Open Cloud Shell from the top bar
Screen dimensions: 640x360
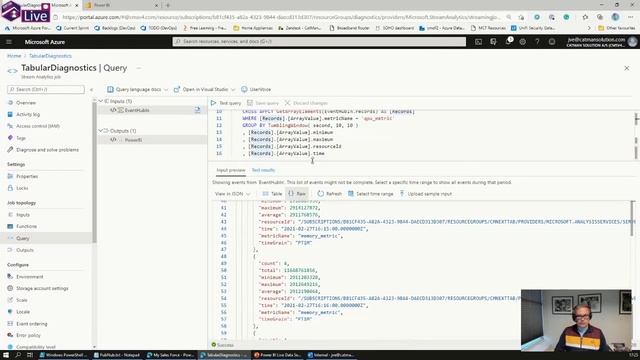[x=478, y=42]
